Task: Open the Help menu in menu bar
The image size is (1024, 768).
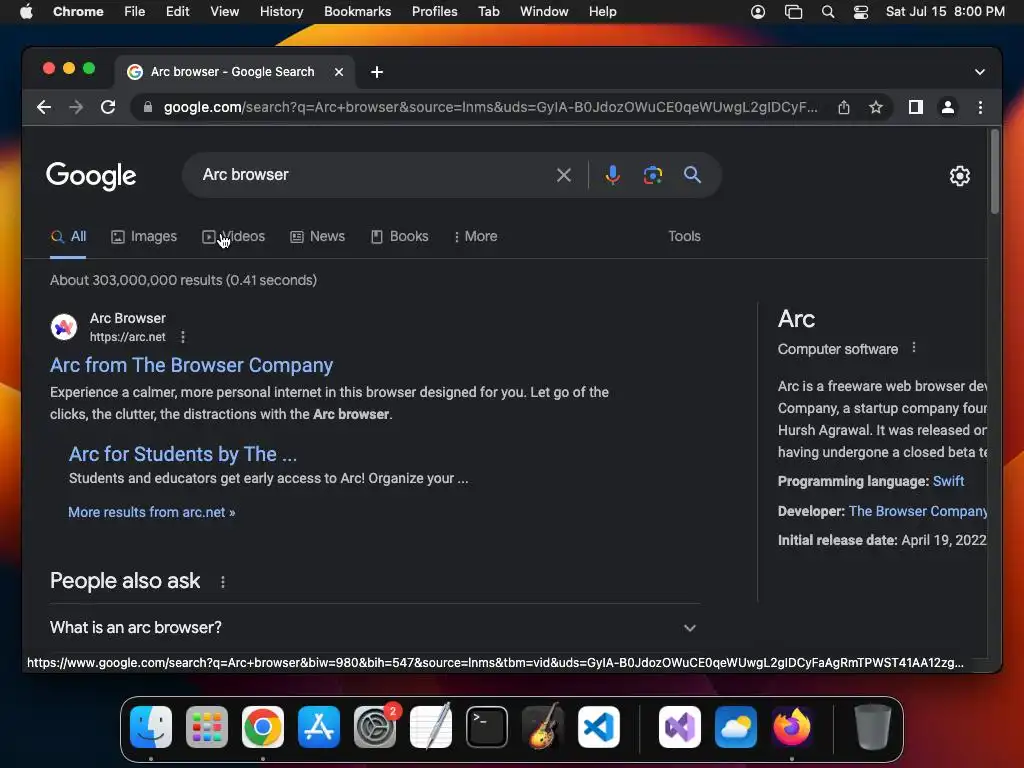Action: pos(602,12)
